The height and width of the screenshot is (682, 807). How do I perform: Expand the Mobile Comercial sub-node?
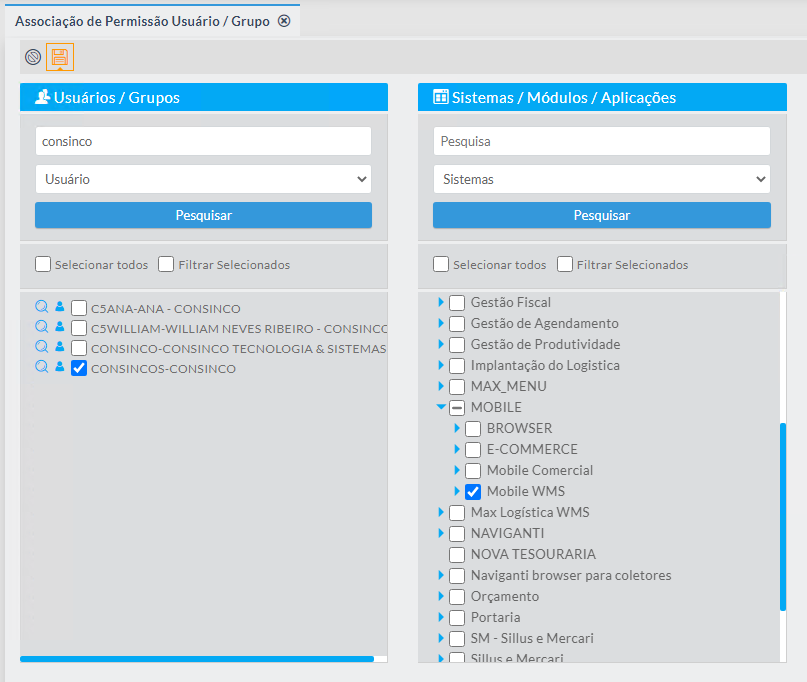click(x=457, y=470)
